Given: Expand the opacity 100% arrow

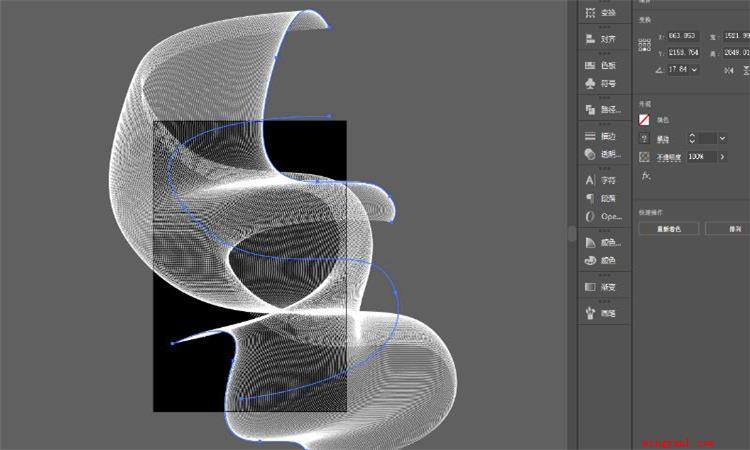Looking at the screenshot, I should 722,157.
